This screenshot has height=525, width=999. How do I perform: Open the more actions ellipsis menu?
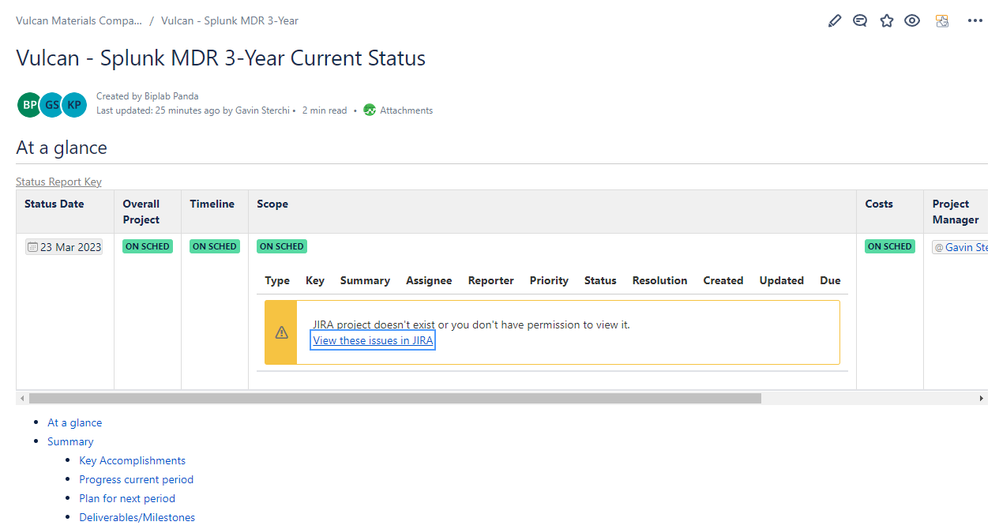point(975,21)
